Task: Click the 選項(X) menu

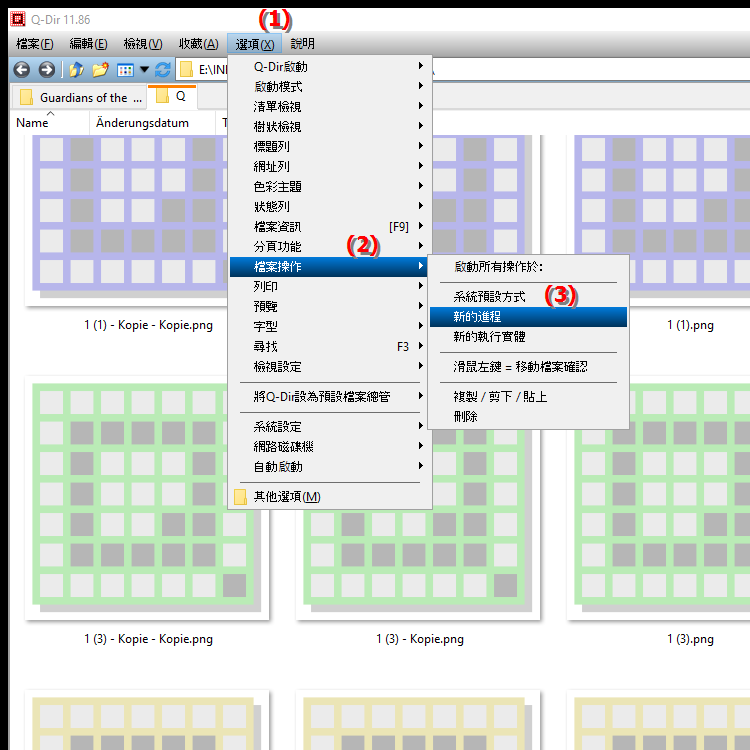Action: (254, 44)
